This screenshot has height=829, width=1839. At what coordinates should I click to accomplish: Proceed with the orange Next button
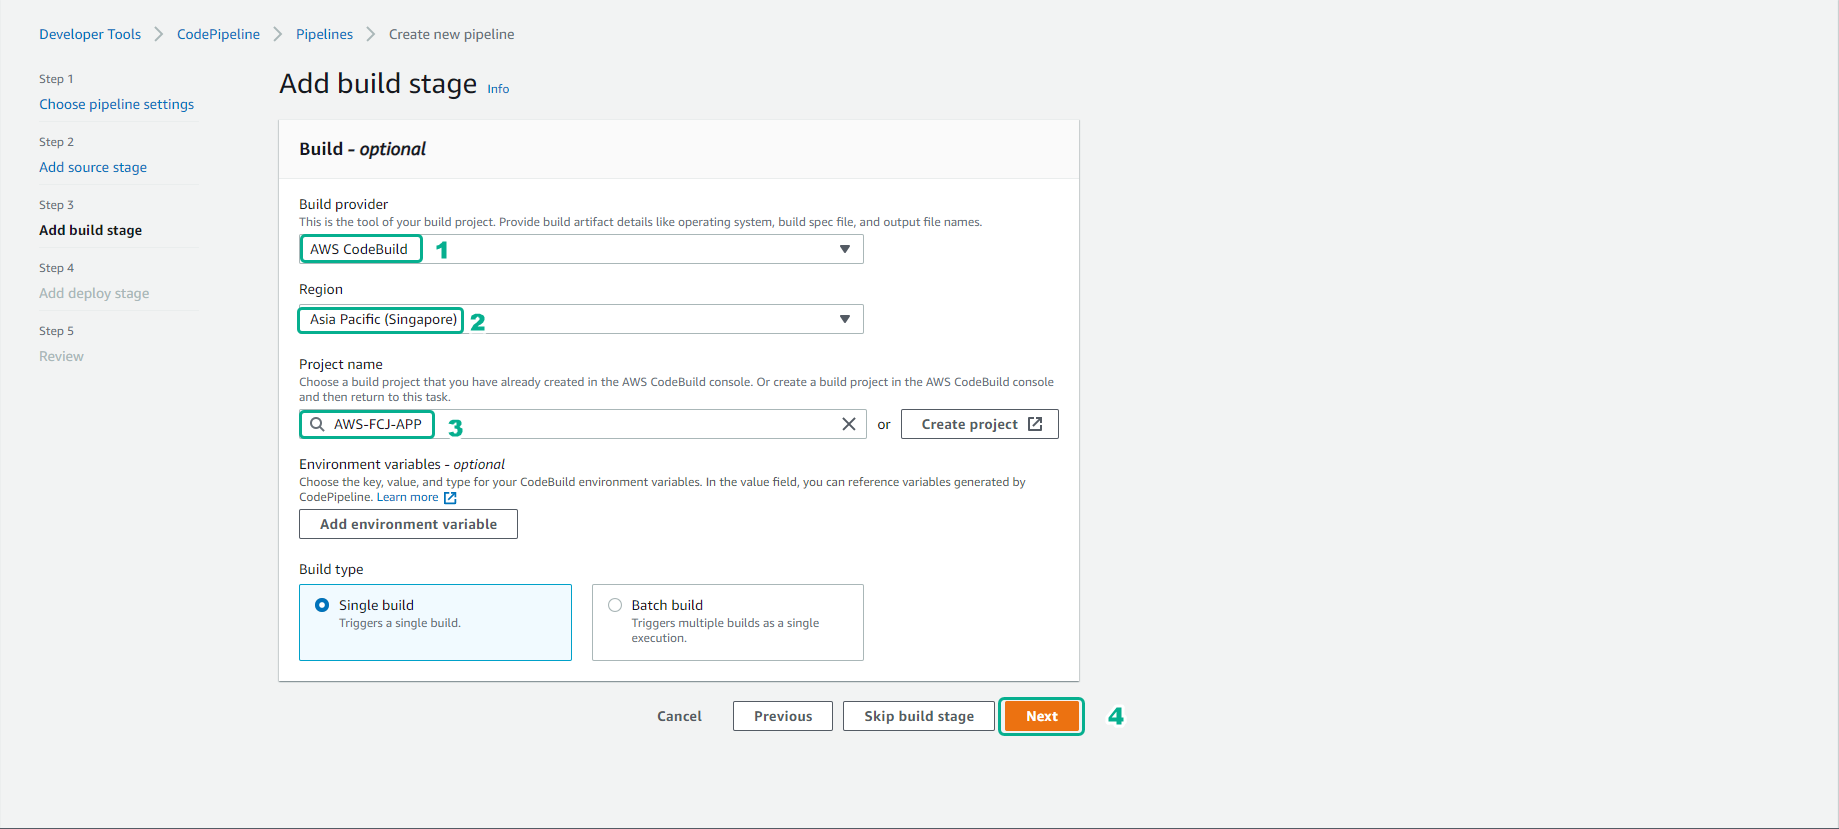(x=1042, y=716)
